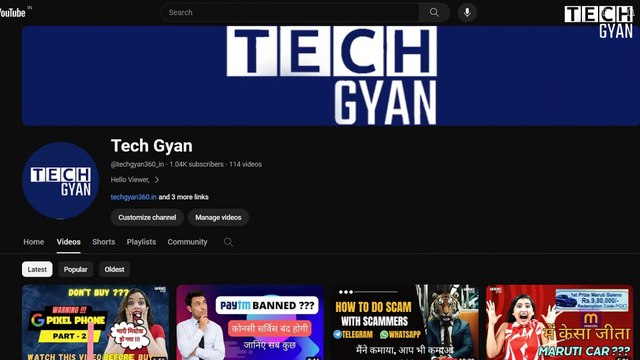Click the 'Tech Gyan' channel name heading
Image resolution: width=640 pixels, height=360 pixels.
152,146
